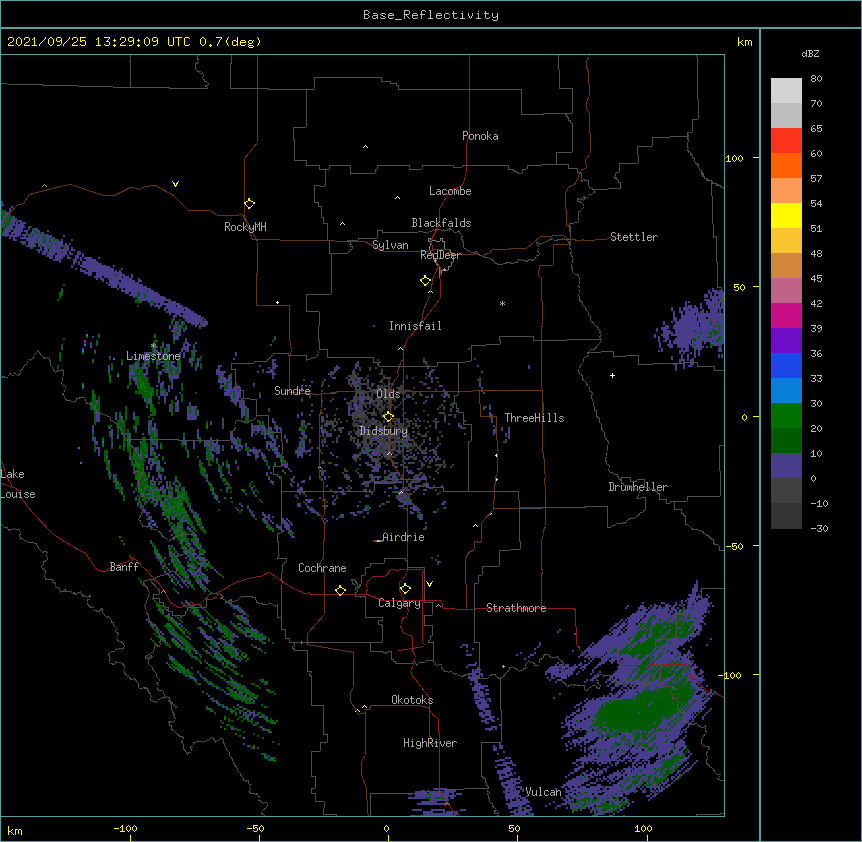Click the HighRiver town label
Screen dimensions: 862x842
(430, 743)
